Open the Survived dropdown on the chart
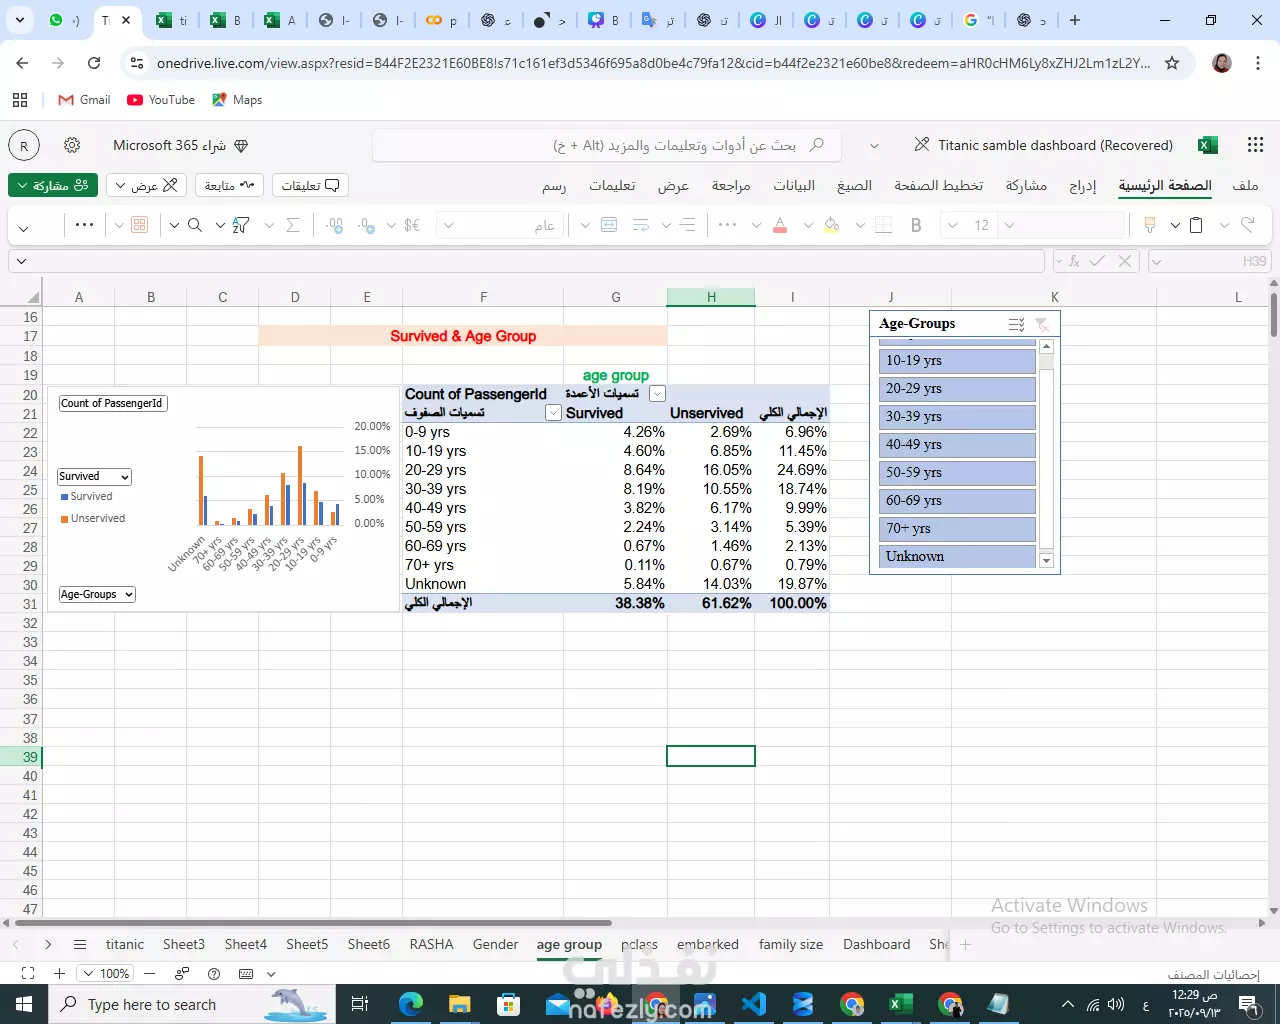The image size is (1280, 1024). point(94,477)
